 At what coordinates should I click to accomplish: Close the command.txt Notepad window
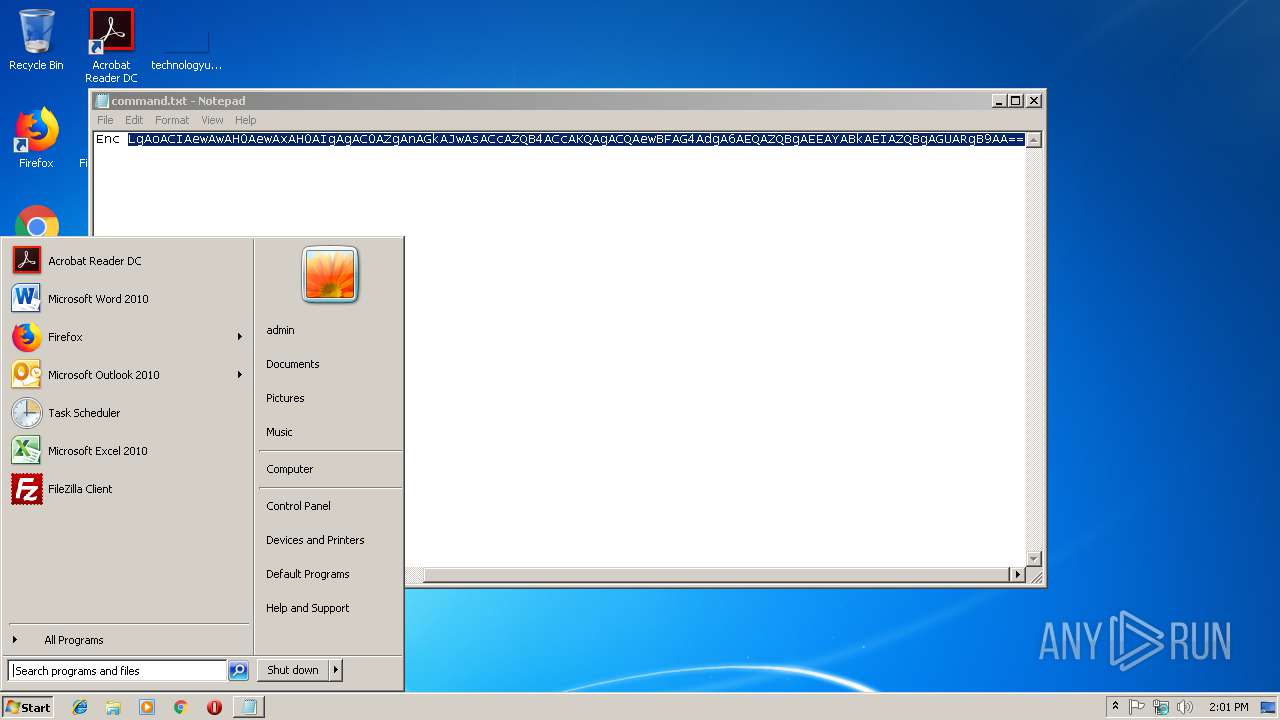tap(1034, 101)
